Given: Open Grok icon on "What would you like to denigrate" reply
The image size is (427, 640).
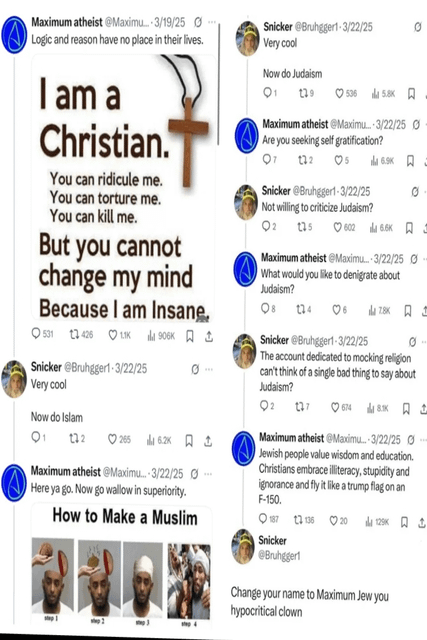Looking at the screenshot, I should pos(414,259).
